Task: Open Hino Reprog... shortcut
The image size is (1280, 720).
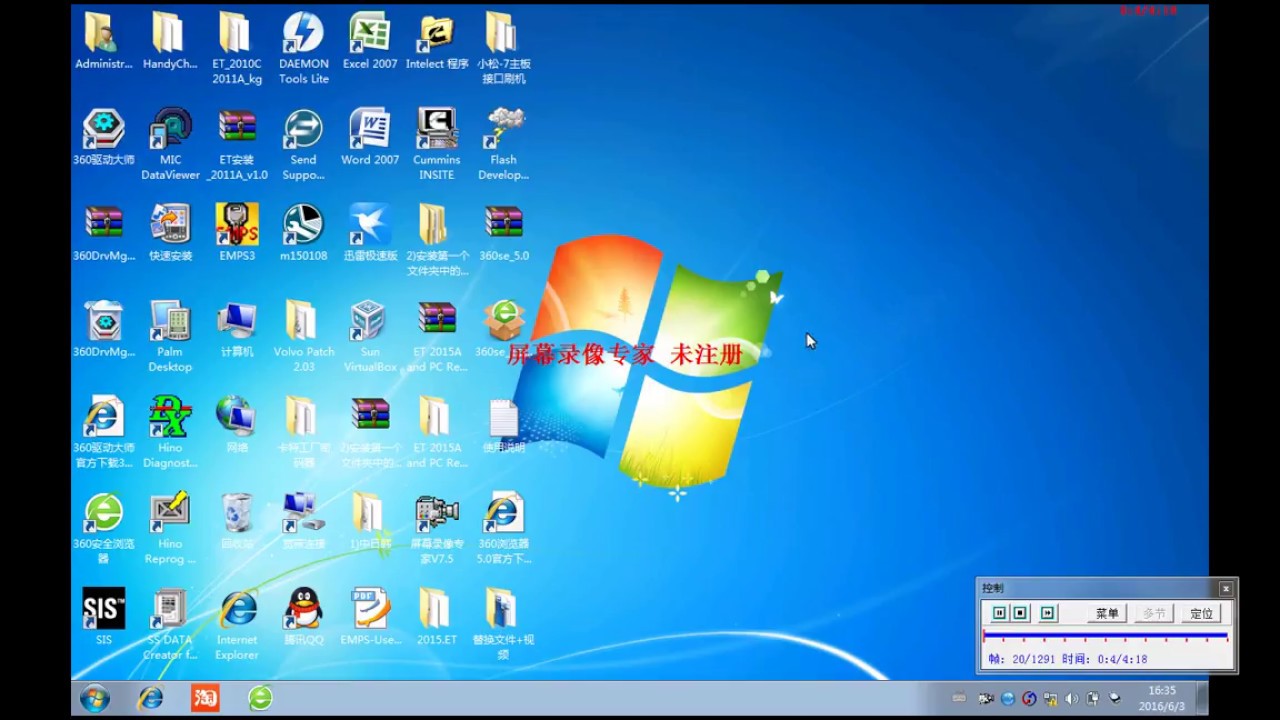Action: (x=170, y=528)
